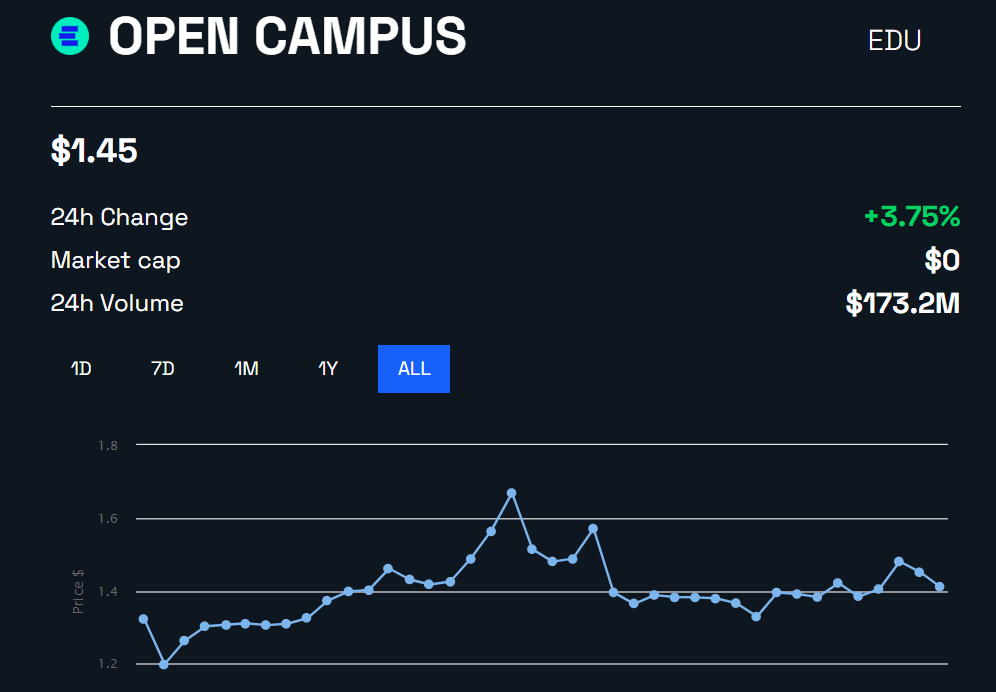Click the $173.2M 24h volume value
This screenshot has height=692, width=996.
coord(903,303)
